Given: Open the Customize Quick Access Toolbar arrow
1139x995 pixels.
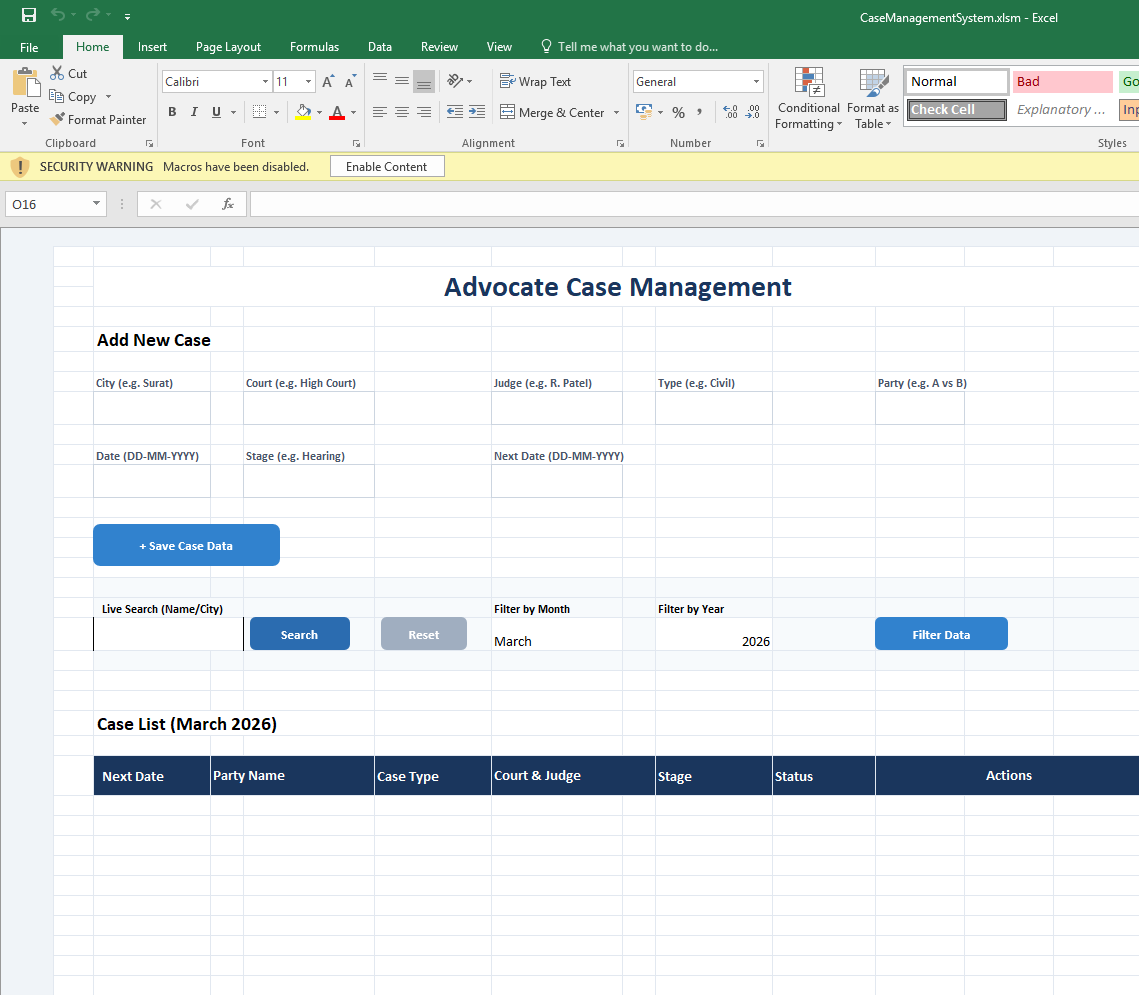Looking at the screenshot, I should (x=127, y=17).
